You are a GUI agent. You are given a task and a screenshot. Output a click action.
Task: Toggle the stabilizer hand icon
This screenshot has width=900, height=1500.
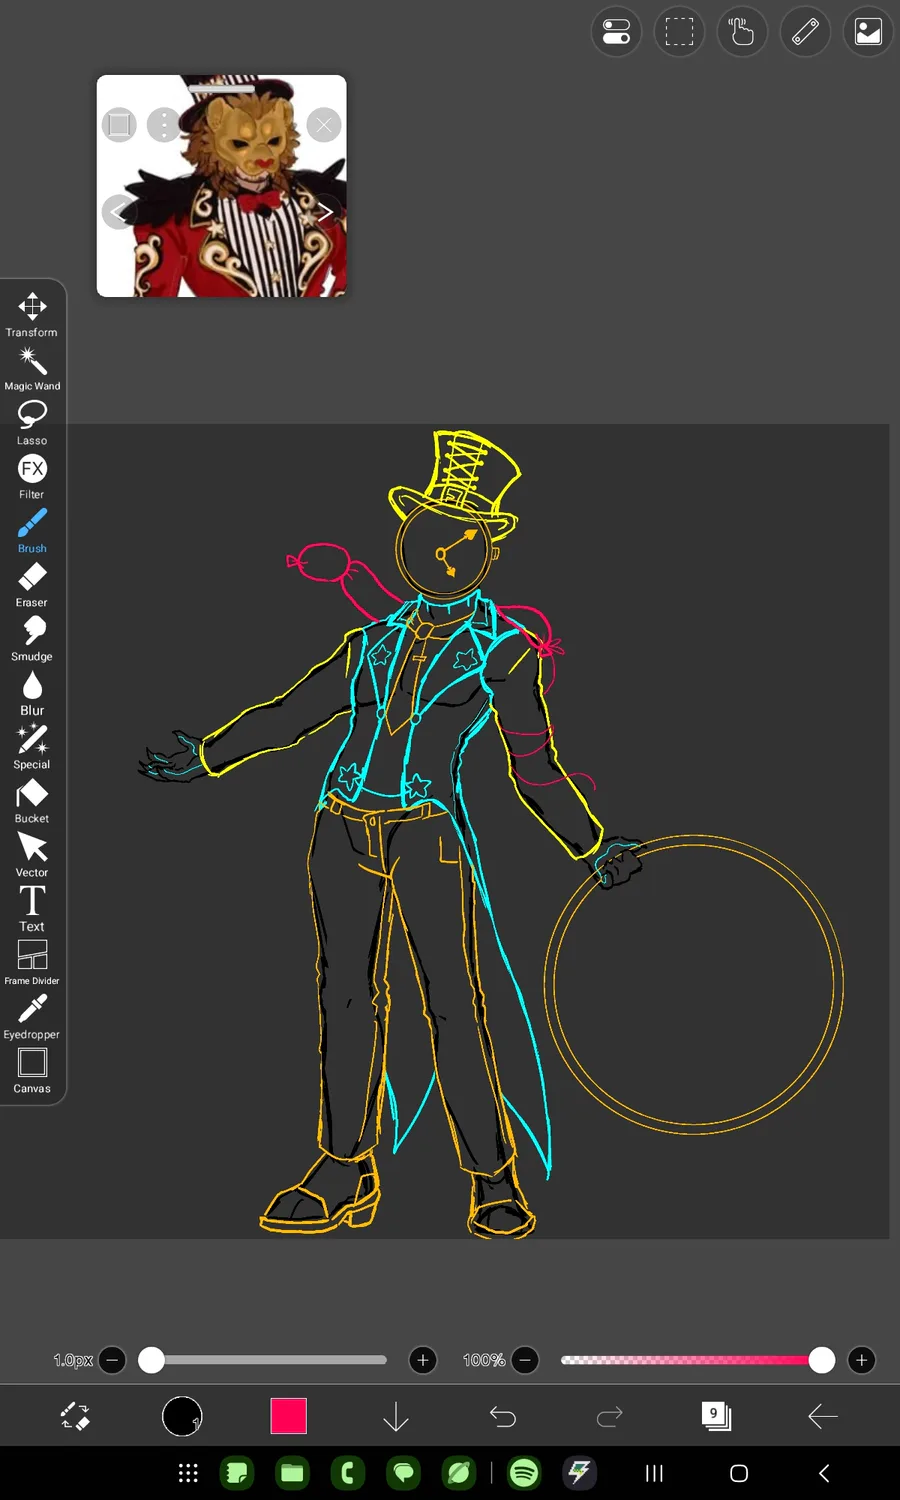tap(742, 32)
